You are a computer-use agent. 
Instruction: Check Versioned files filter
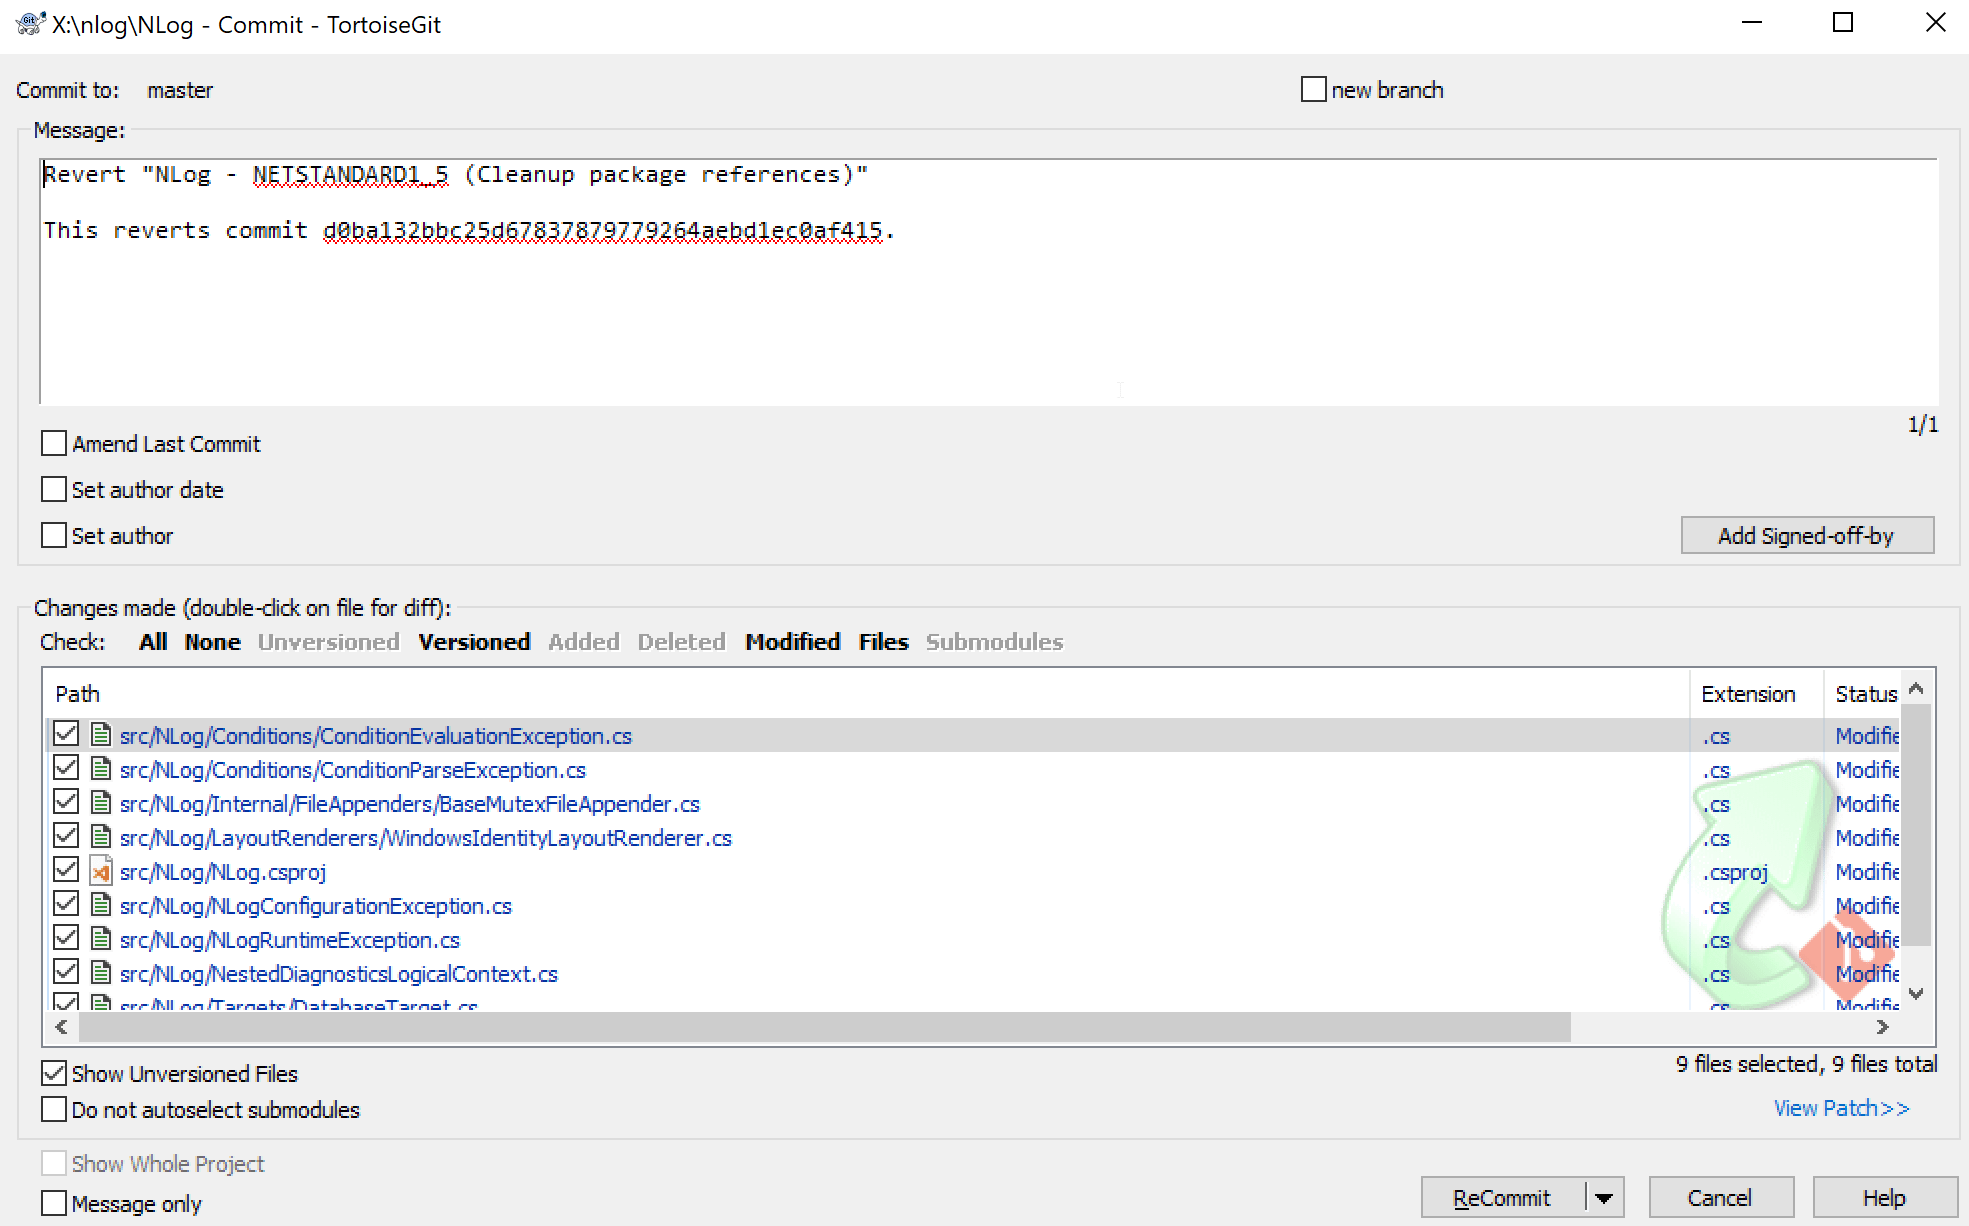click(x=474, y=642)
